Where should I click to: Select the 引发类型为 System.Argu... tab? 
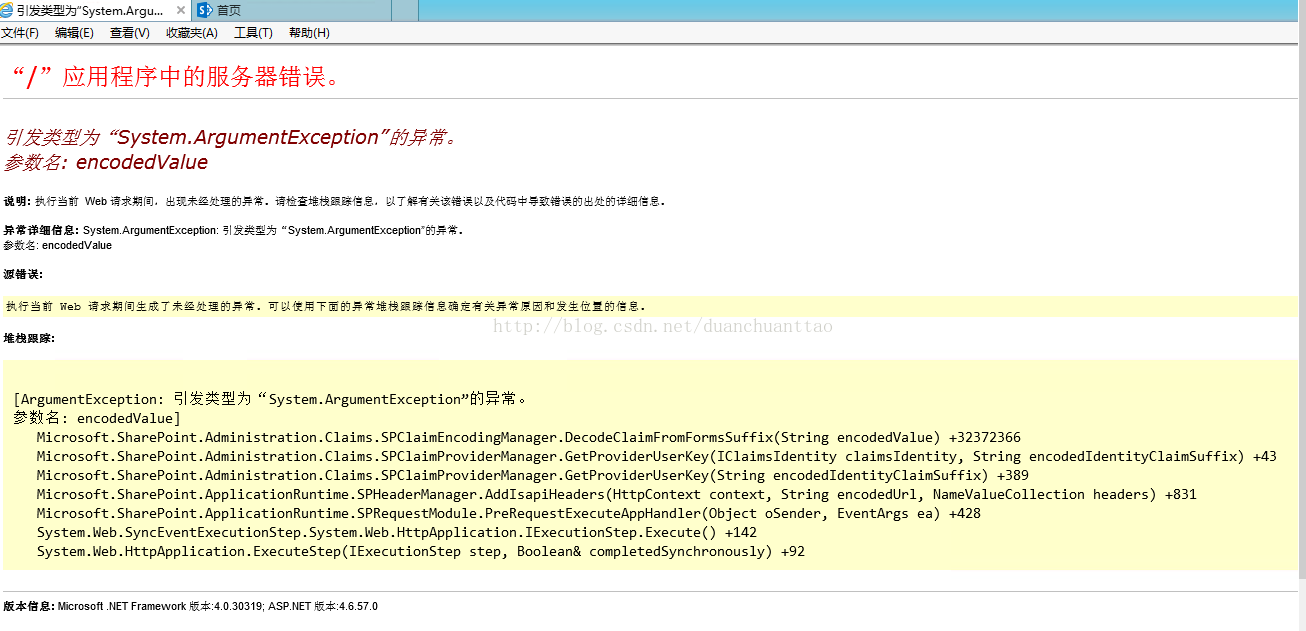[x=95, y=10]
